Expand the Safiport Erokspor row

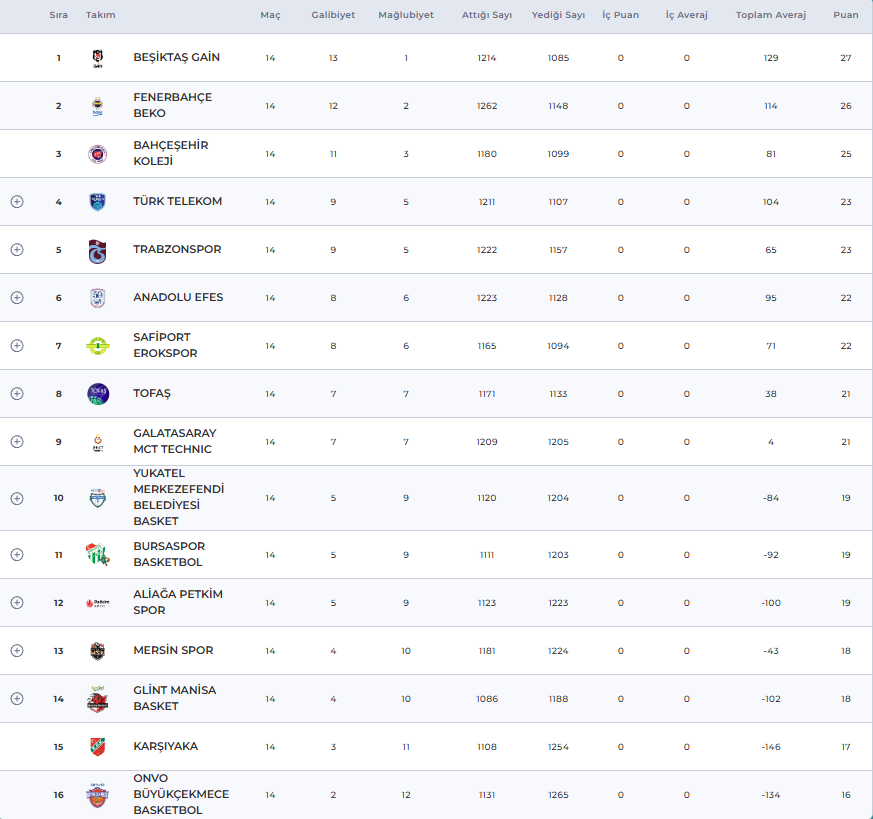(x=17, y=346)
